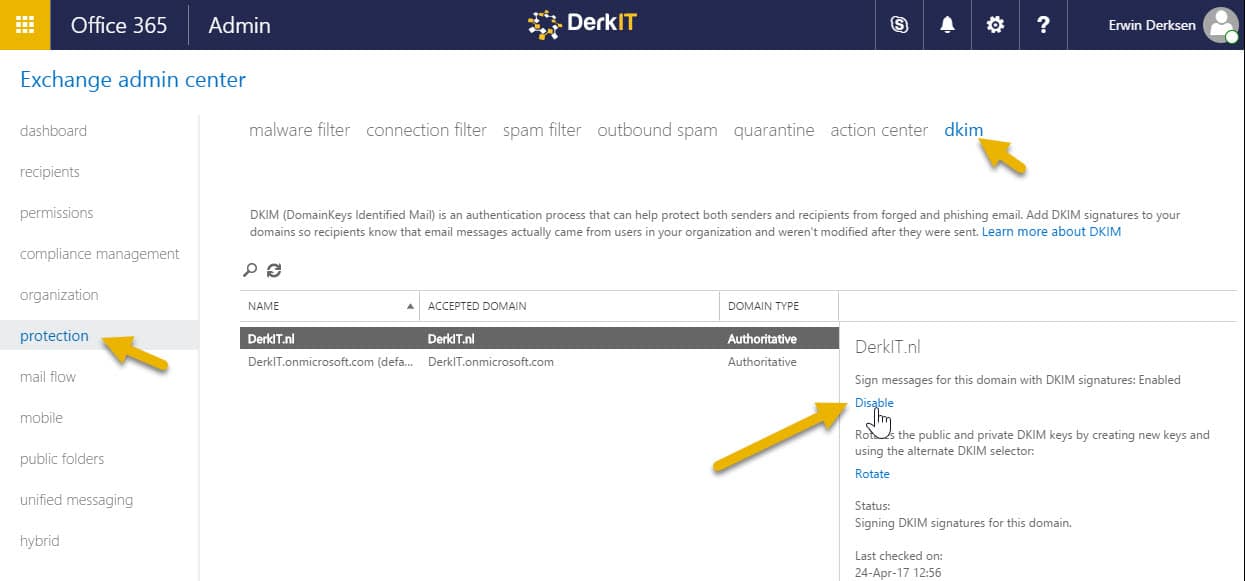Click last checked date 24-Apr-17 12:56

click(x=898, y=573)
